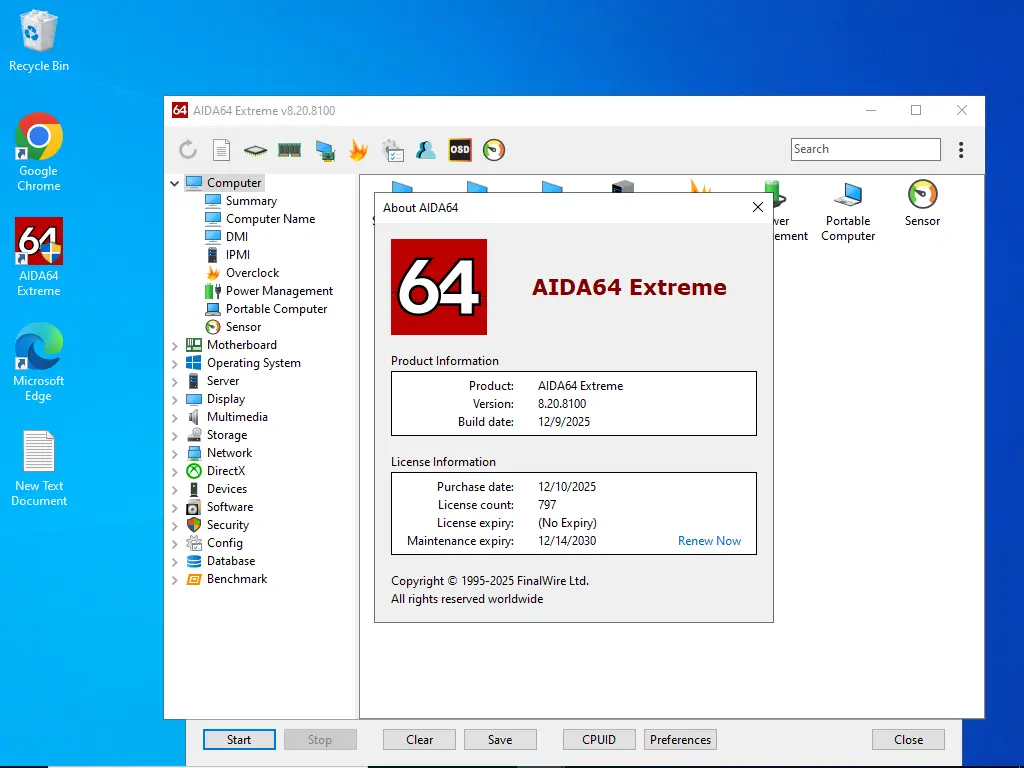Select Overclock in the tree
Screen dimensions: 1024x768
252,272
